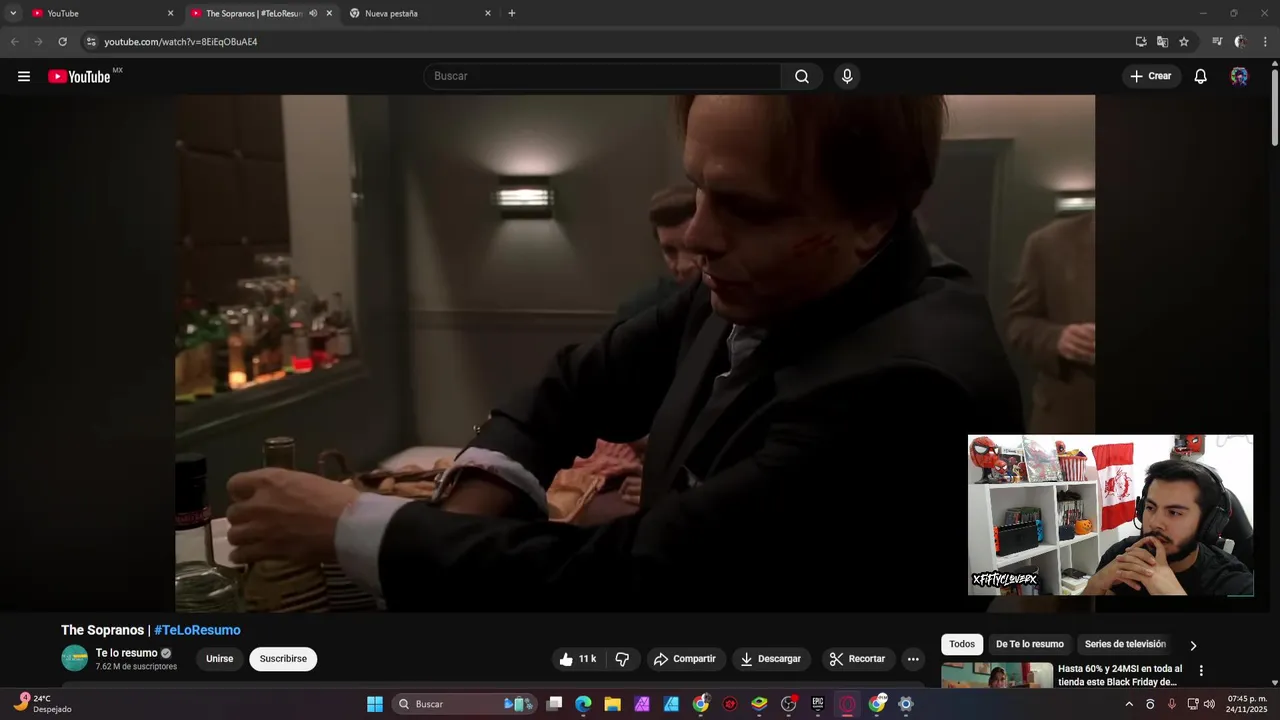Go to the YouTube home logo
The width and height of the screenshot is (1280, 720).
(79, 76)
